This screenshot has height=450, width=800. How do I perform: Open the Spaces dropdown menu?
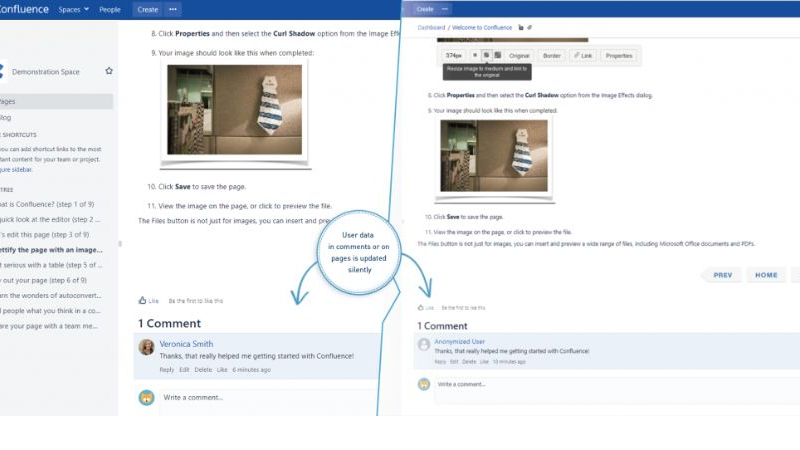point(73,9)
